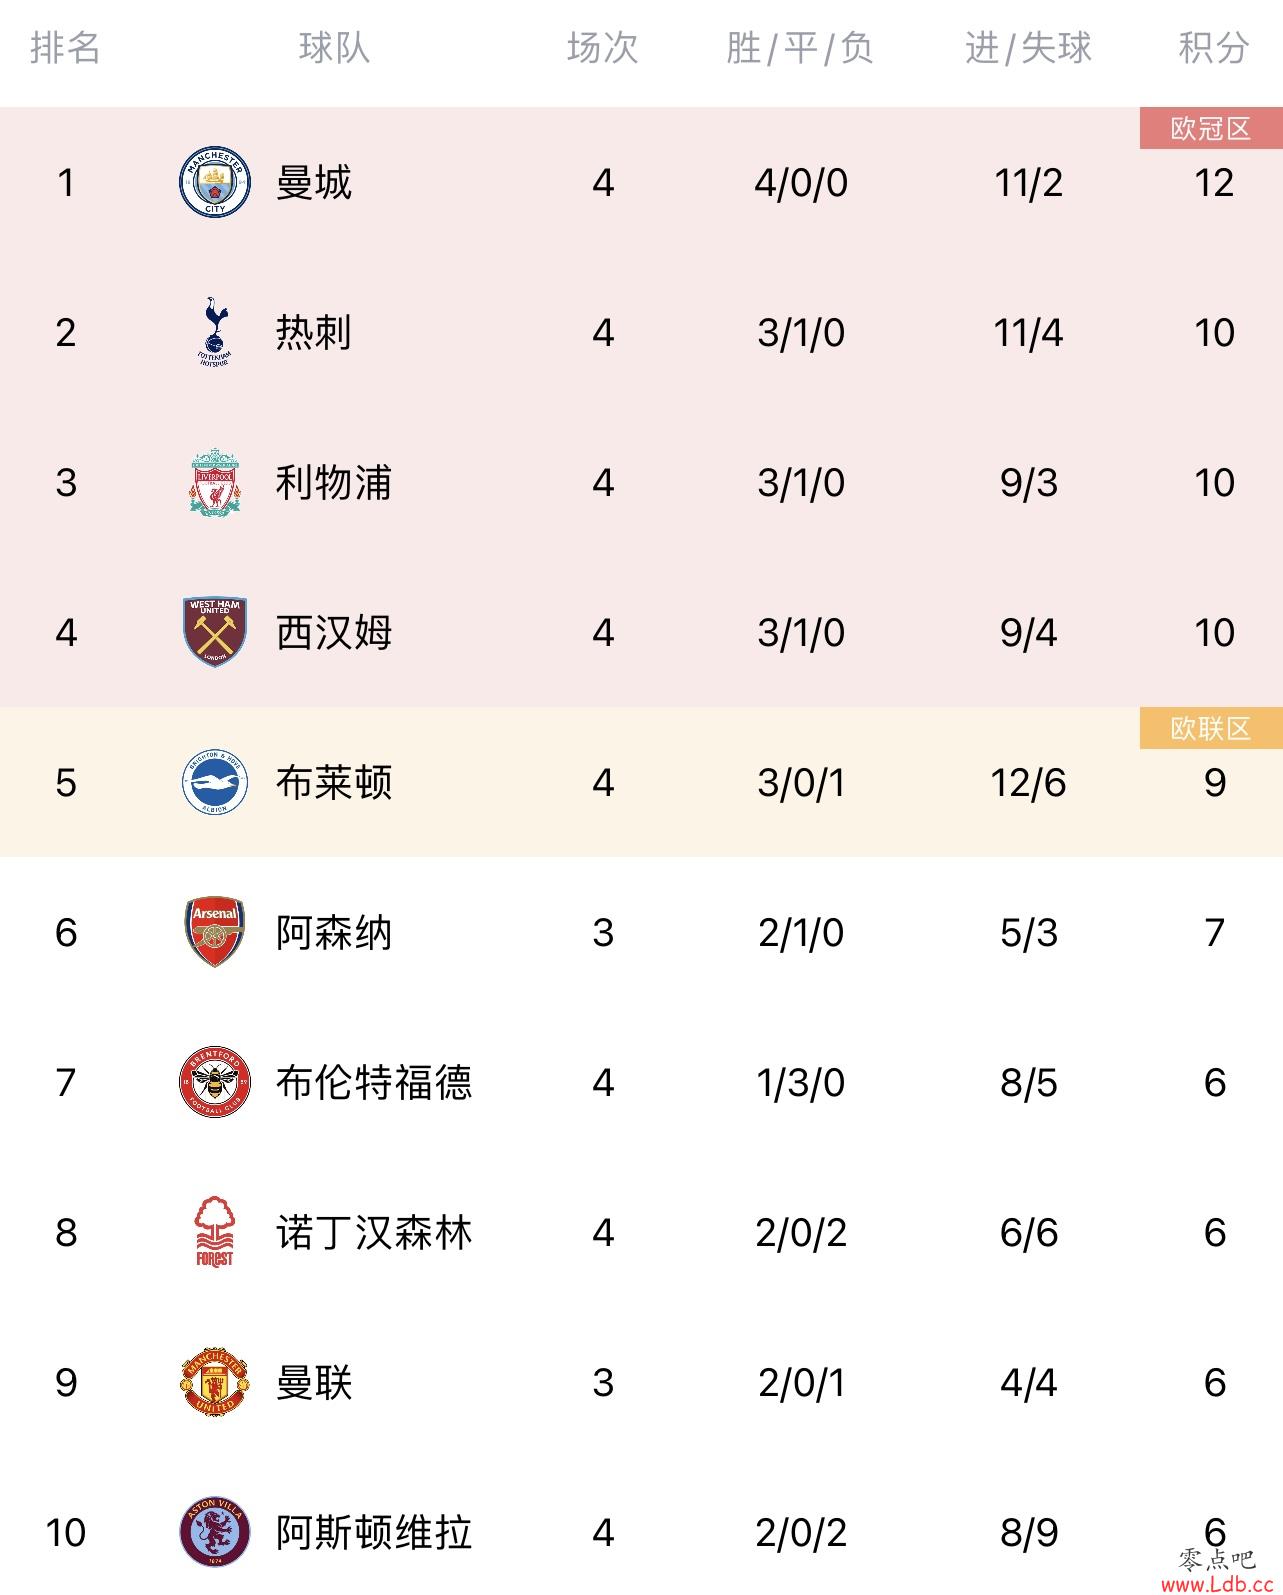The width and height of the screenshot is (1283, 1595).
Task: Open the 曼城 team name link
Action: pyautogui.click(x=314, y=182)
